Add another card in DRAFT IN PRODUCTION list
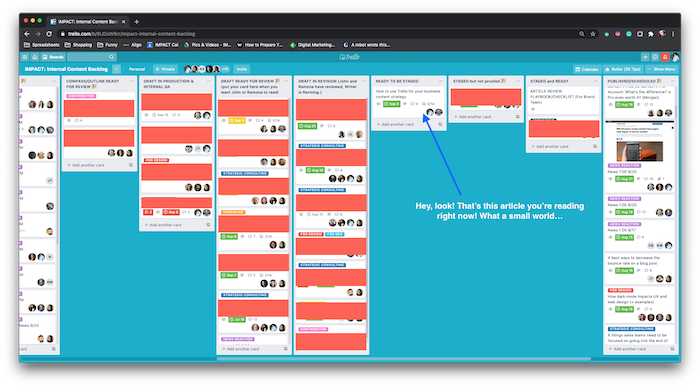 (163, 225)
